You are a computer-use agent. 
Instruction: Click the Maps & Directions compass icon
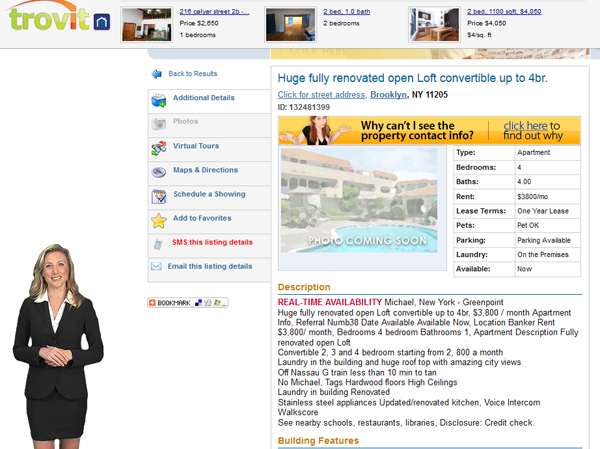[158, 172]
